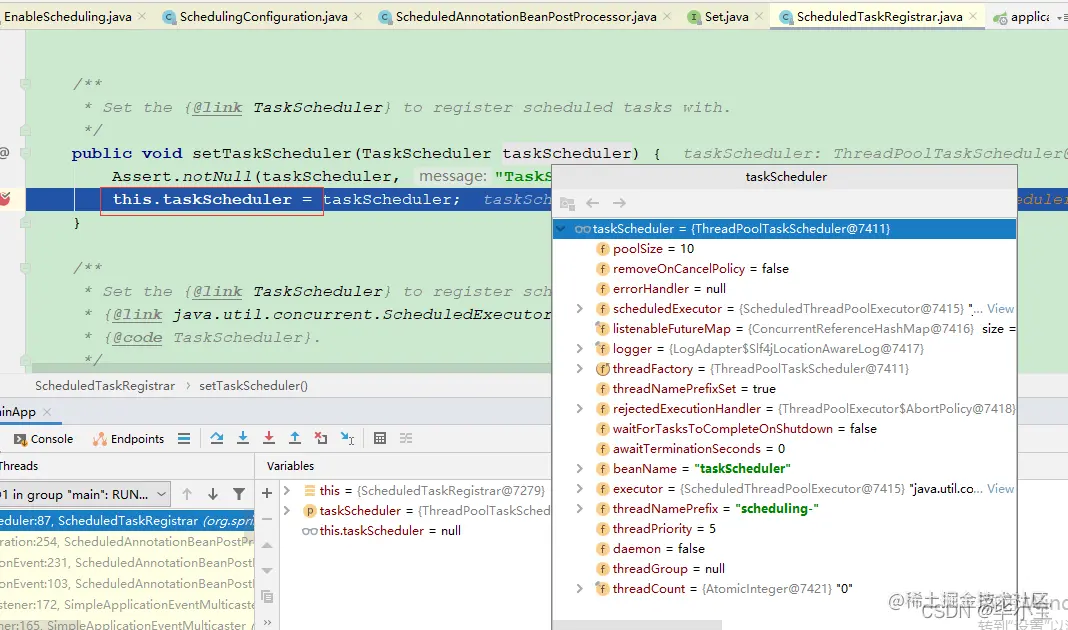The width and height of the screenshot is (1068, 630).
Task: Expand the rejectedExecutionHandler field
Action: (580, 409)
